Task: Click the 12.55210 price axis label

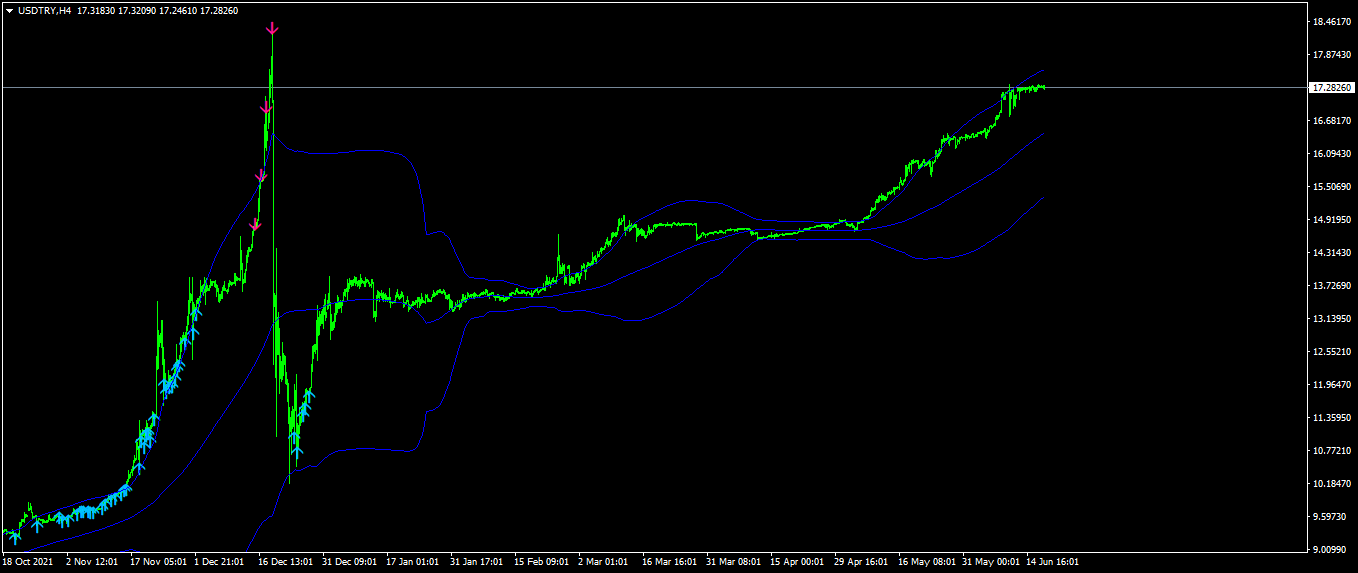Action: (1333, 352)
